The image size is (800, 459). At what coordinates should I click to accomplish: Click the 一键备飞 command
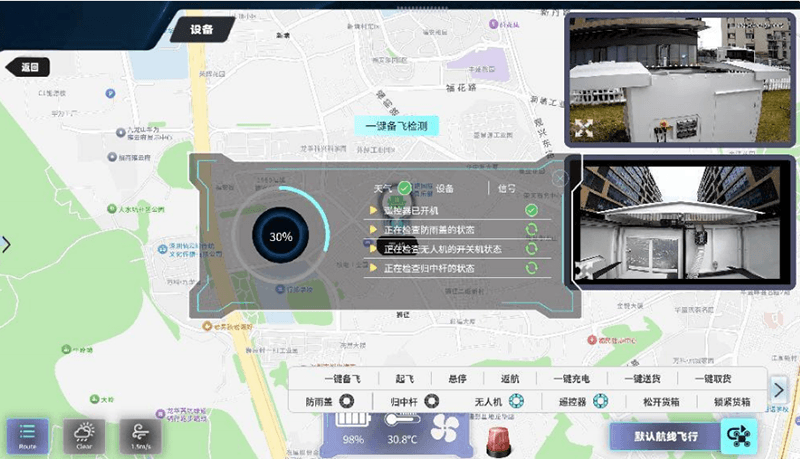pyautogui.click(x=342, y=379)
